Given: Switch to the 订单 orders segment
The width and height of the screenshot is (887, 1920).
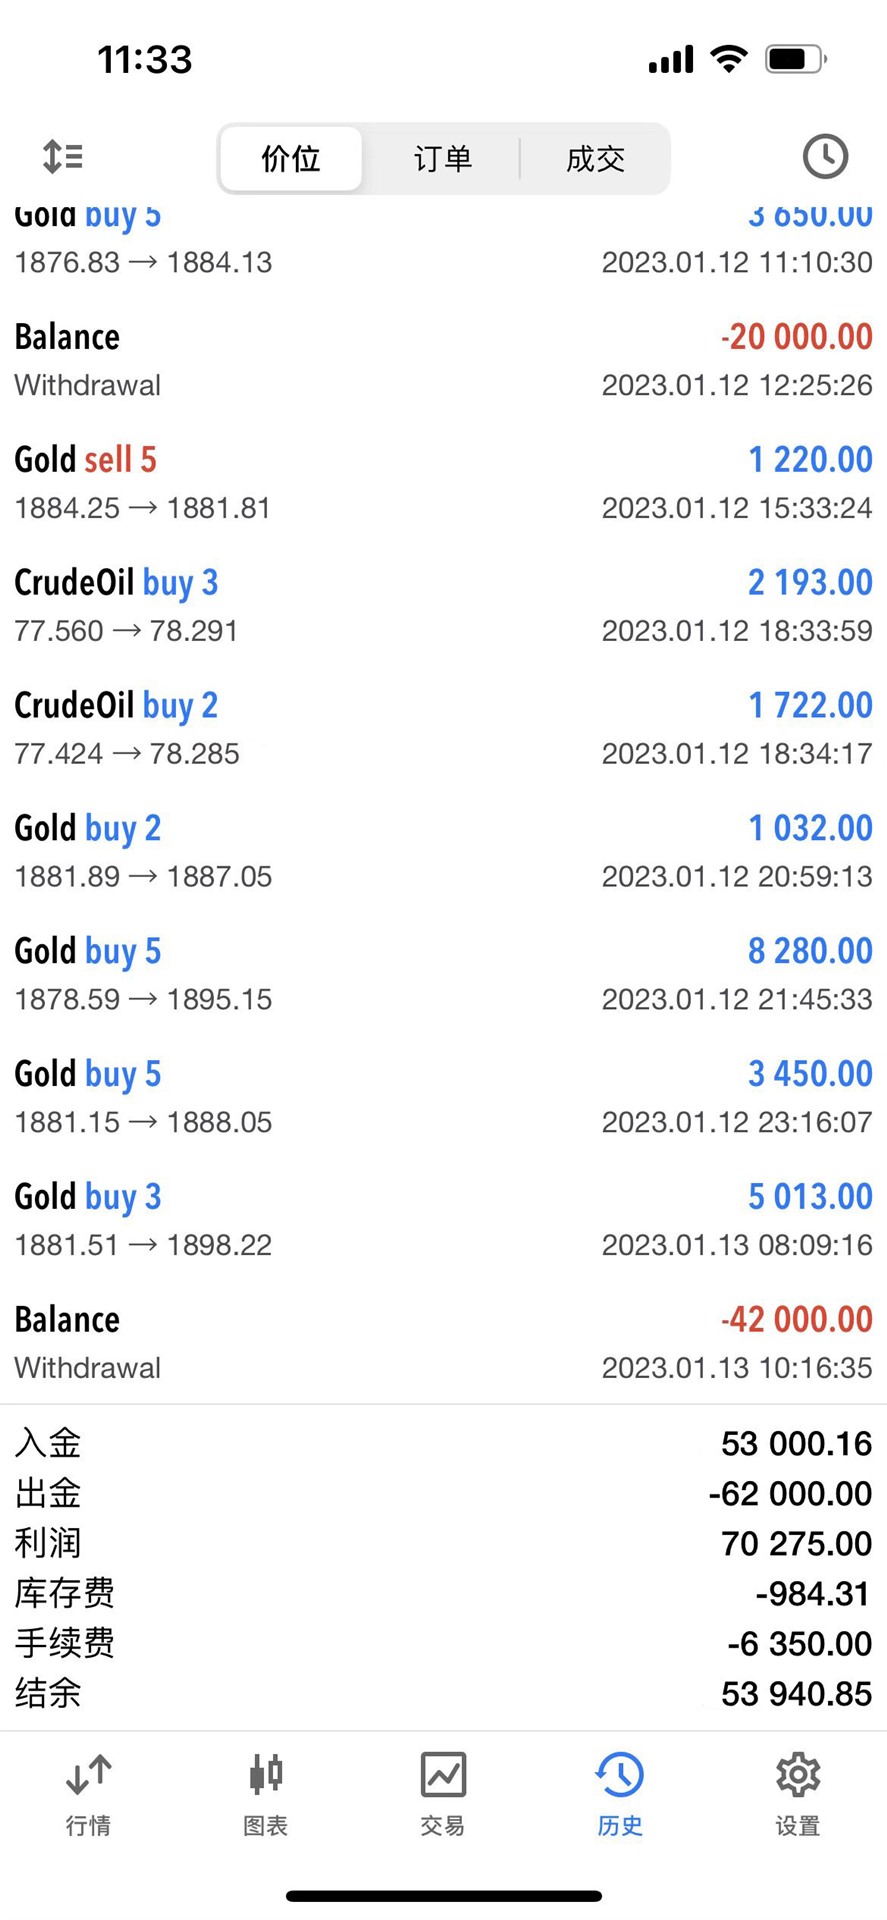Looking at the screenshot, I should point(442,158).
